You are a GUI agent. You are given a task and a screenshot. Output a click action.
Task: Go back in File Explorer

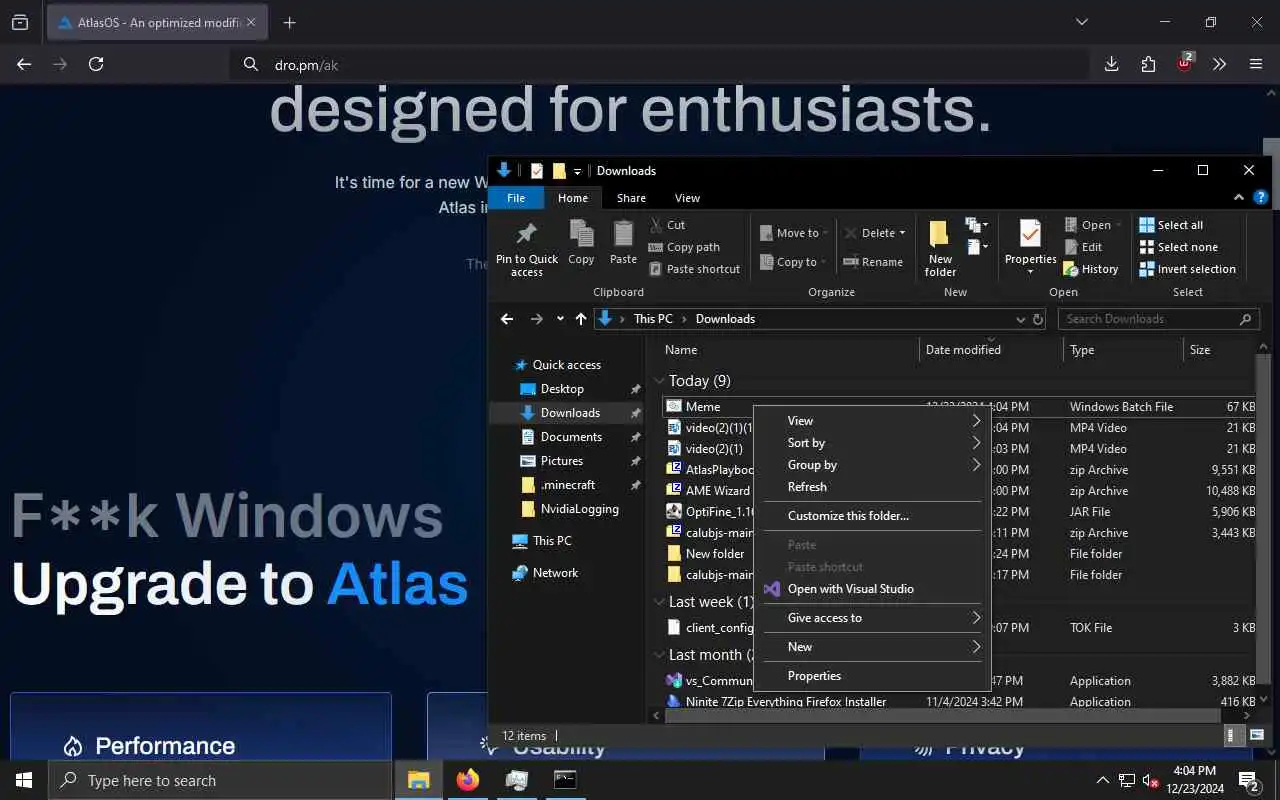point(507,319)
